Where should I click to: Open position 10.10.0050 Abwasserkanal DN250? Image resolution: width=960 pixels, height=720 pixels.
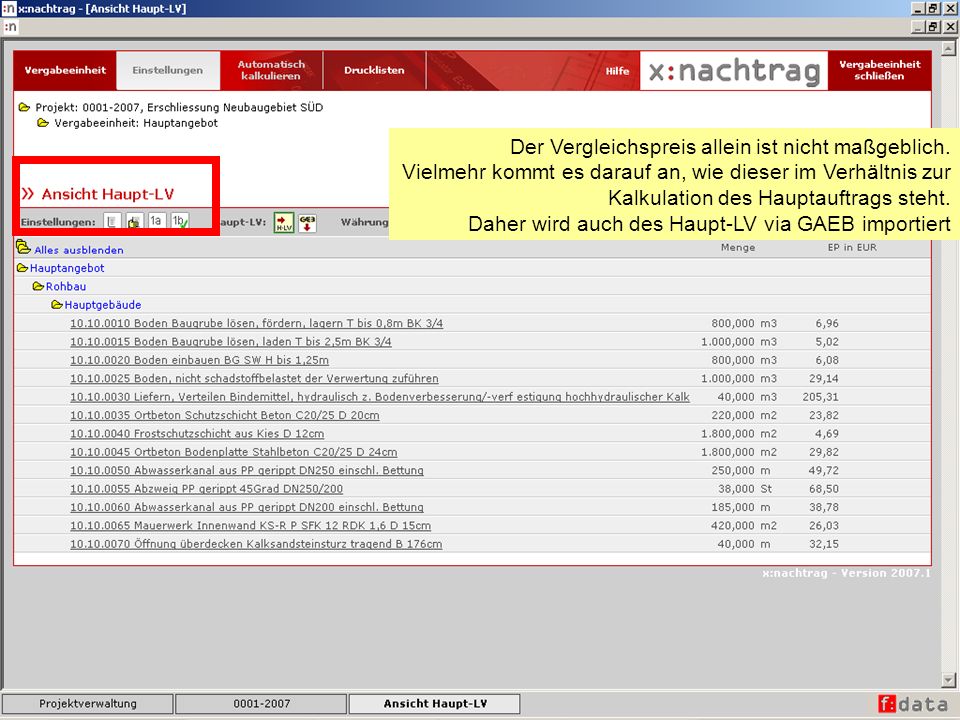click(x=247, y=470)
